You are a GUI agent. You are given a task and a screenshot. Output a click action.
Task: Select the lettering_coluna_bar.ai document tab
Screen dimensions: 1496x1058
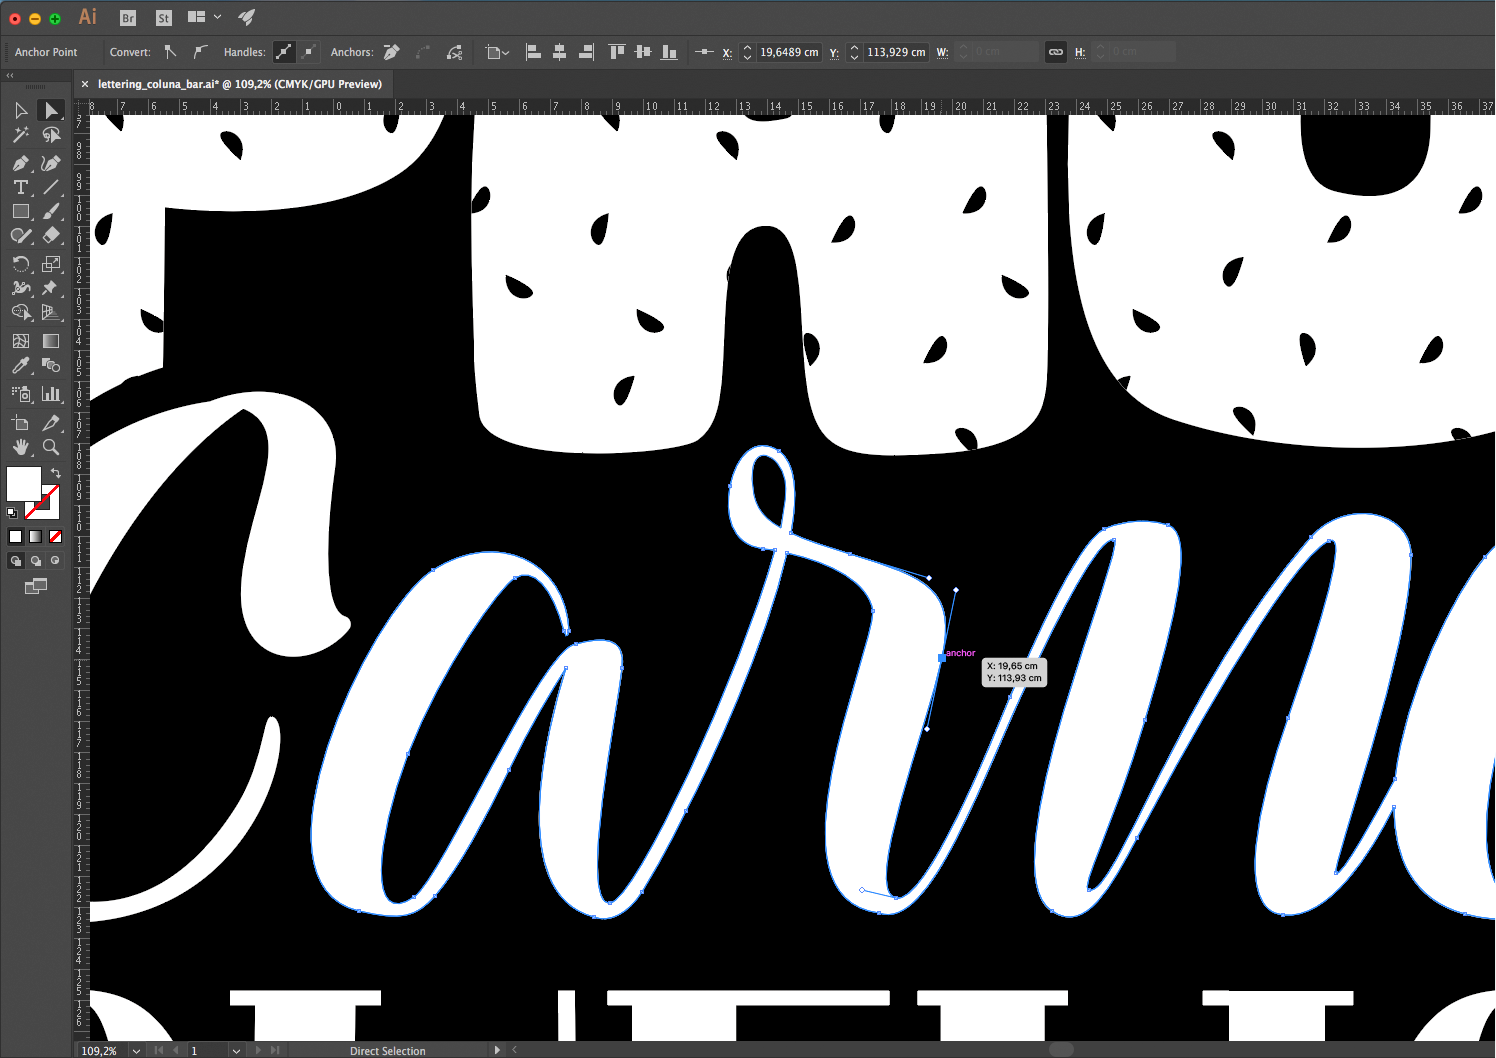pos(239,84)
